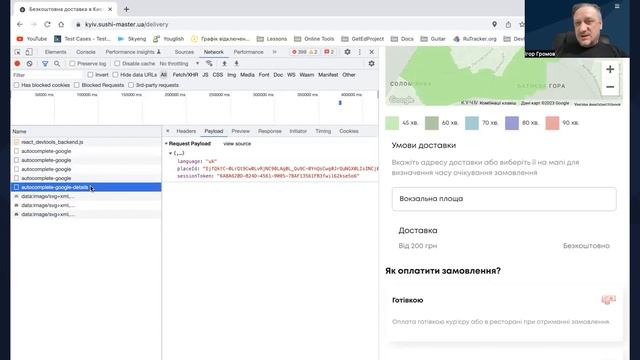Viewport: 640px width, 360px height.
Task: Collapse the Request Payload section
Action: pyautogui.click(x=166, y=144)
